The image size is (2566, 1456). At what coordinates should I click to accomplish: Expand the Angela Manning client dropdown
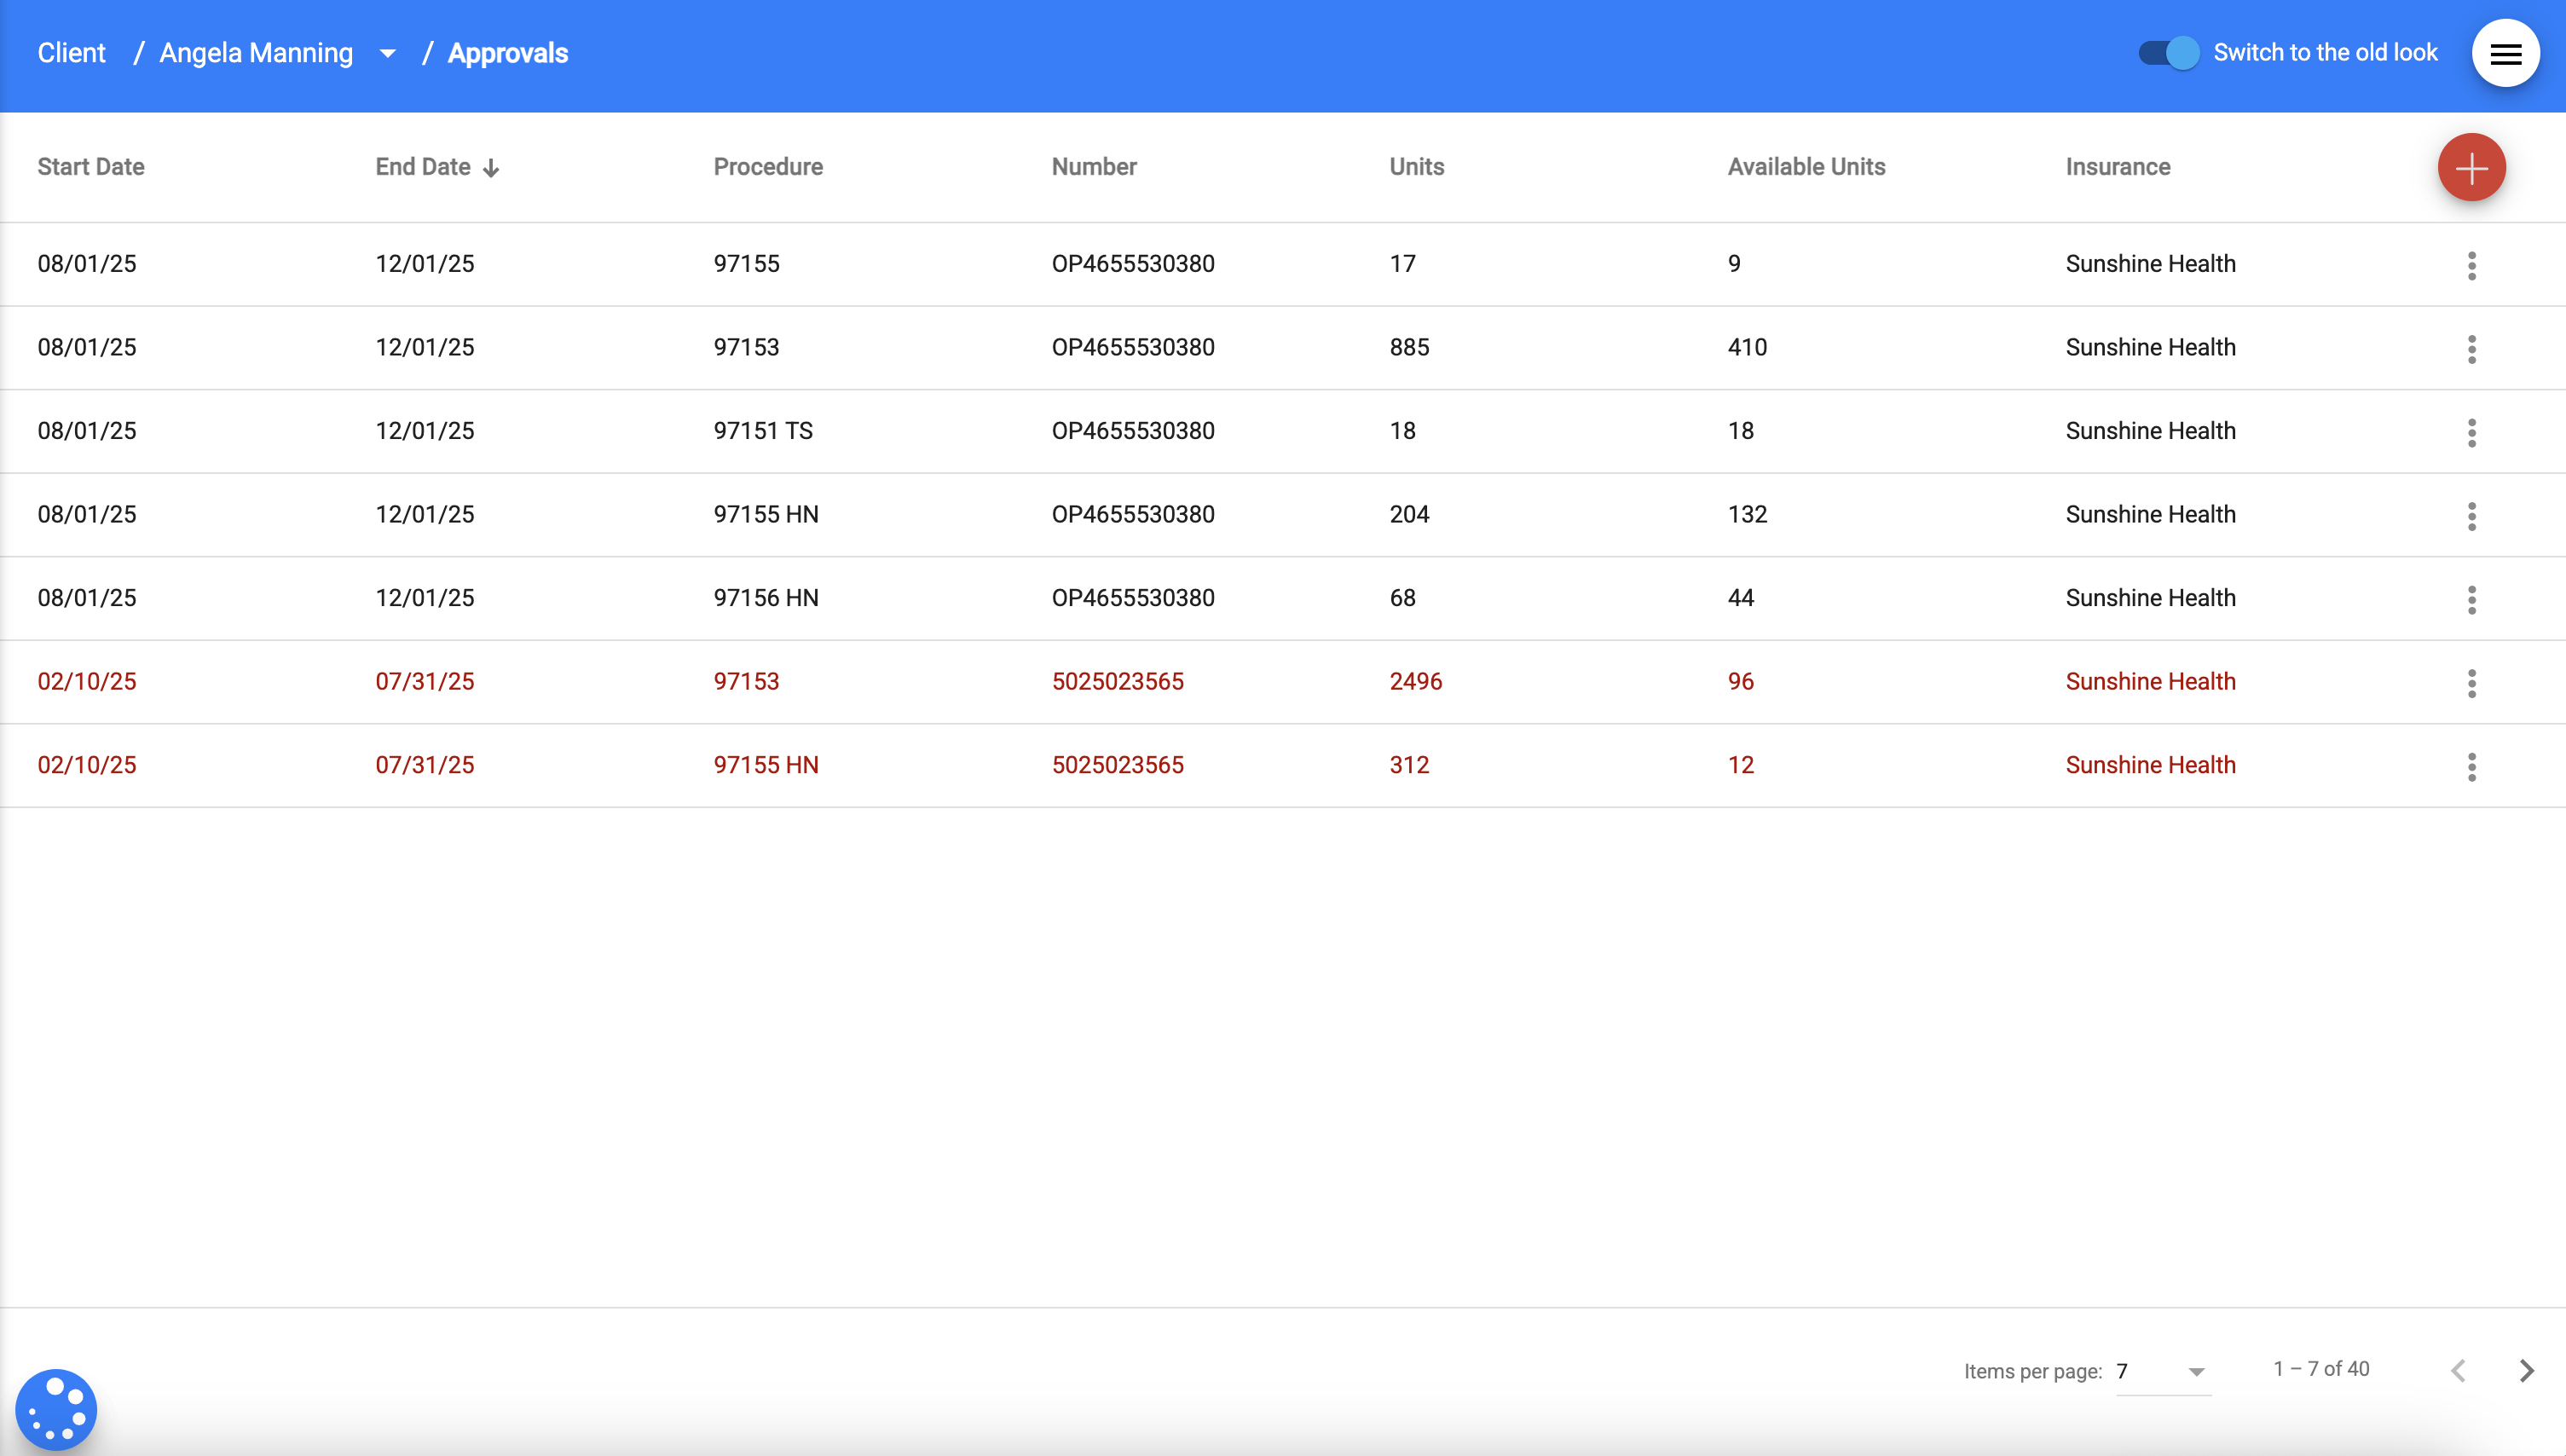click(x=387, y=53)
